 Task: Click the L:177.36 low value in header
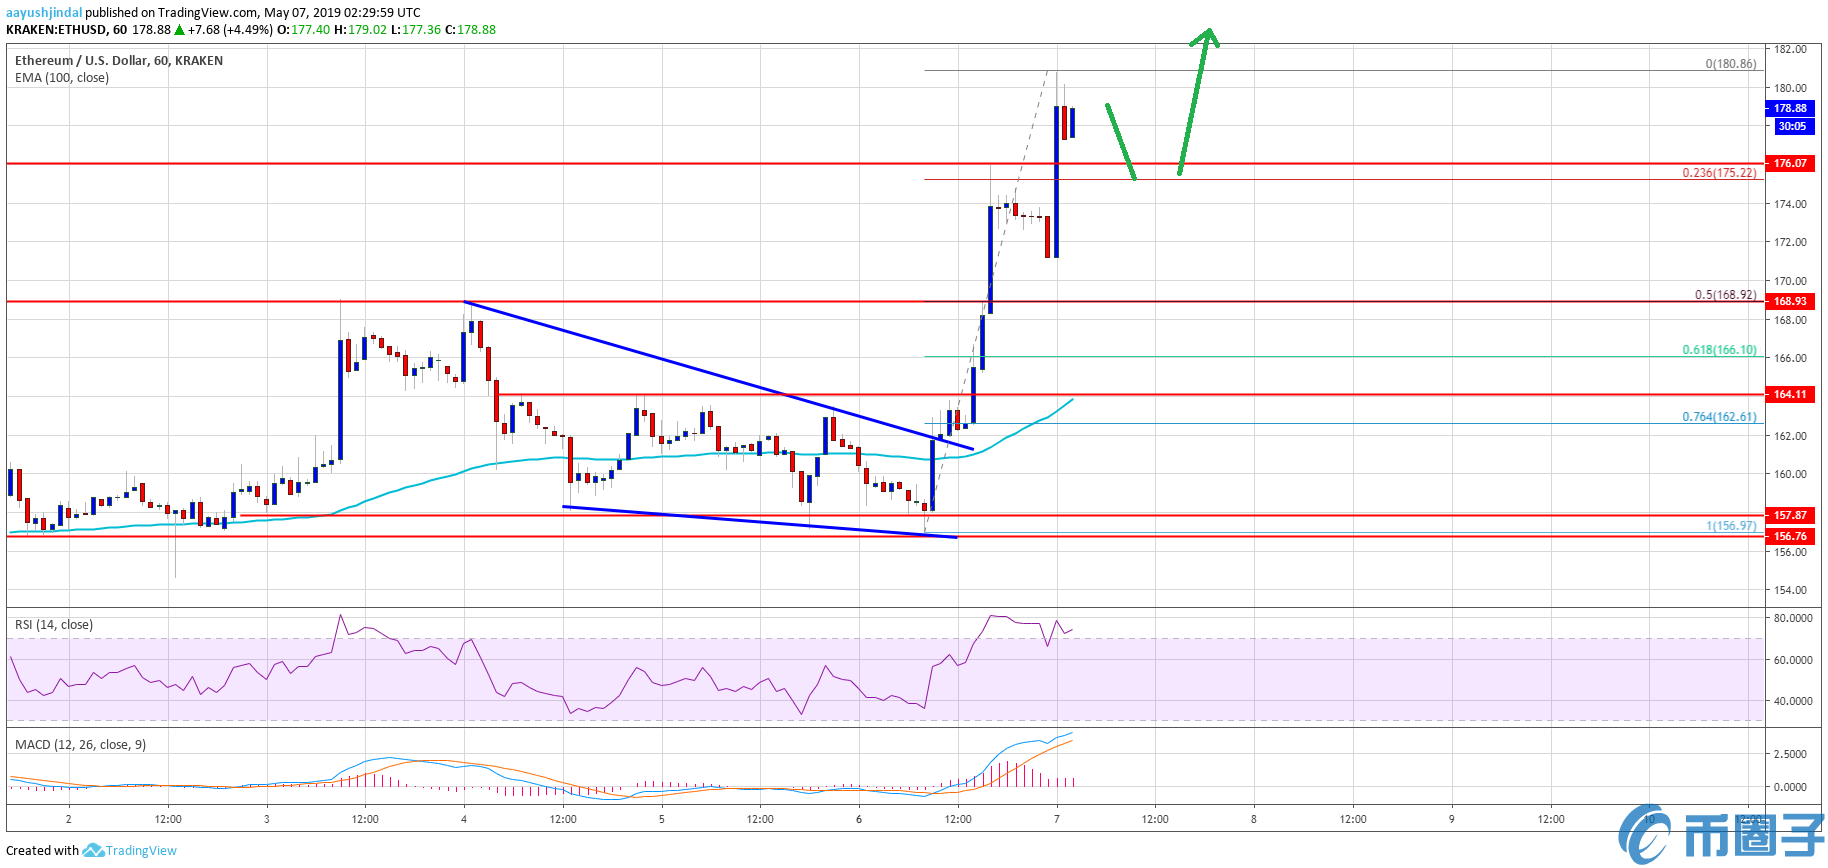[x=416, y=29]
